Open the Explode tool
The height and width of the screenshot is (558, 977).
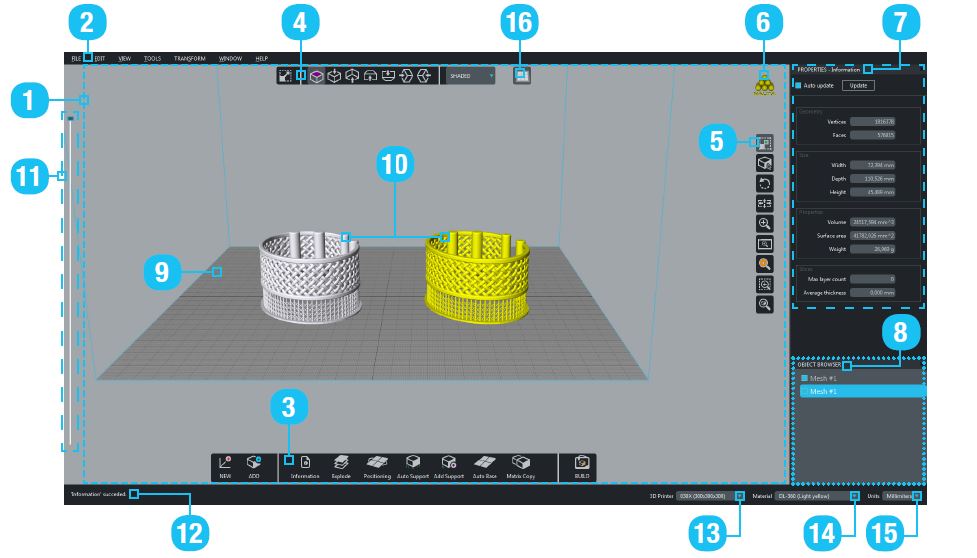coord(340,463)
